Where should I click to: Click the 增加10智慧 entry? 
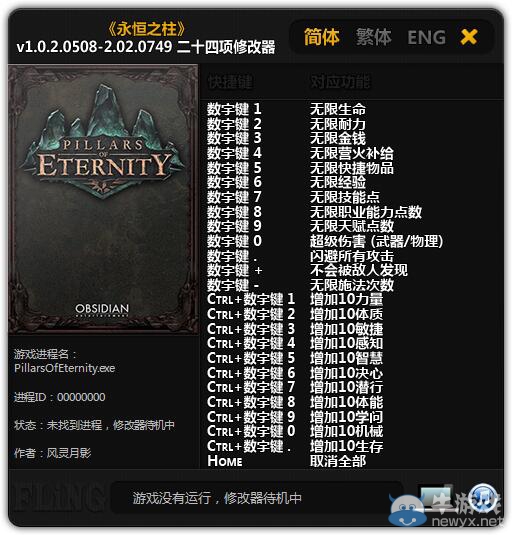pos(346,358)
